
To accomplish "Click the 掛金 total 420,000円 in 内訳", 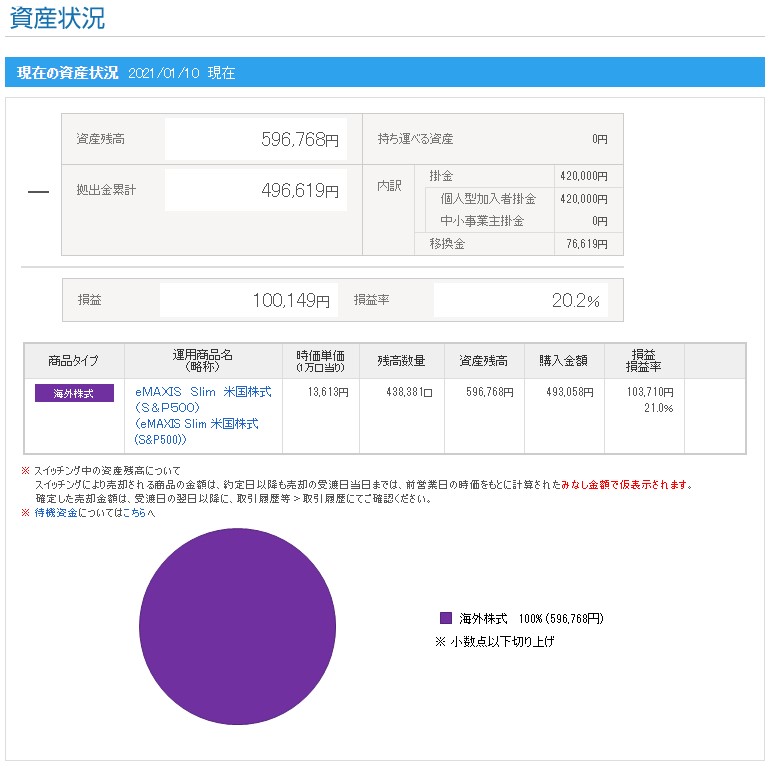I will click(584, 176).
